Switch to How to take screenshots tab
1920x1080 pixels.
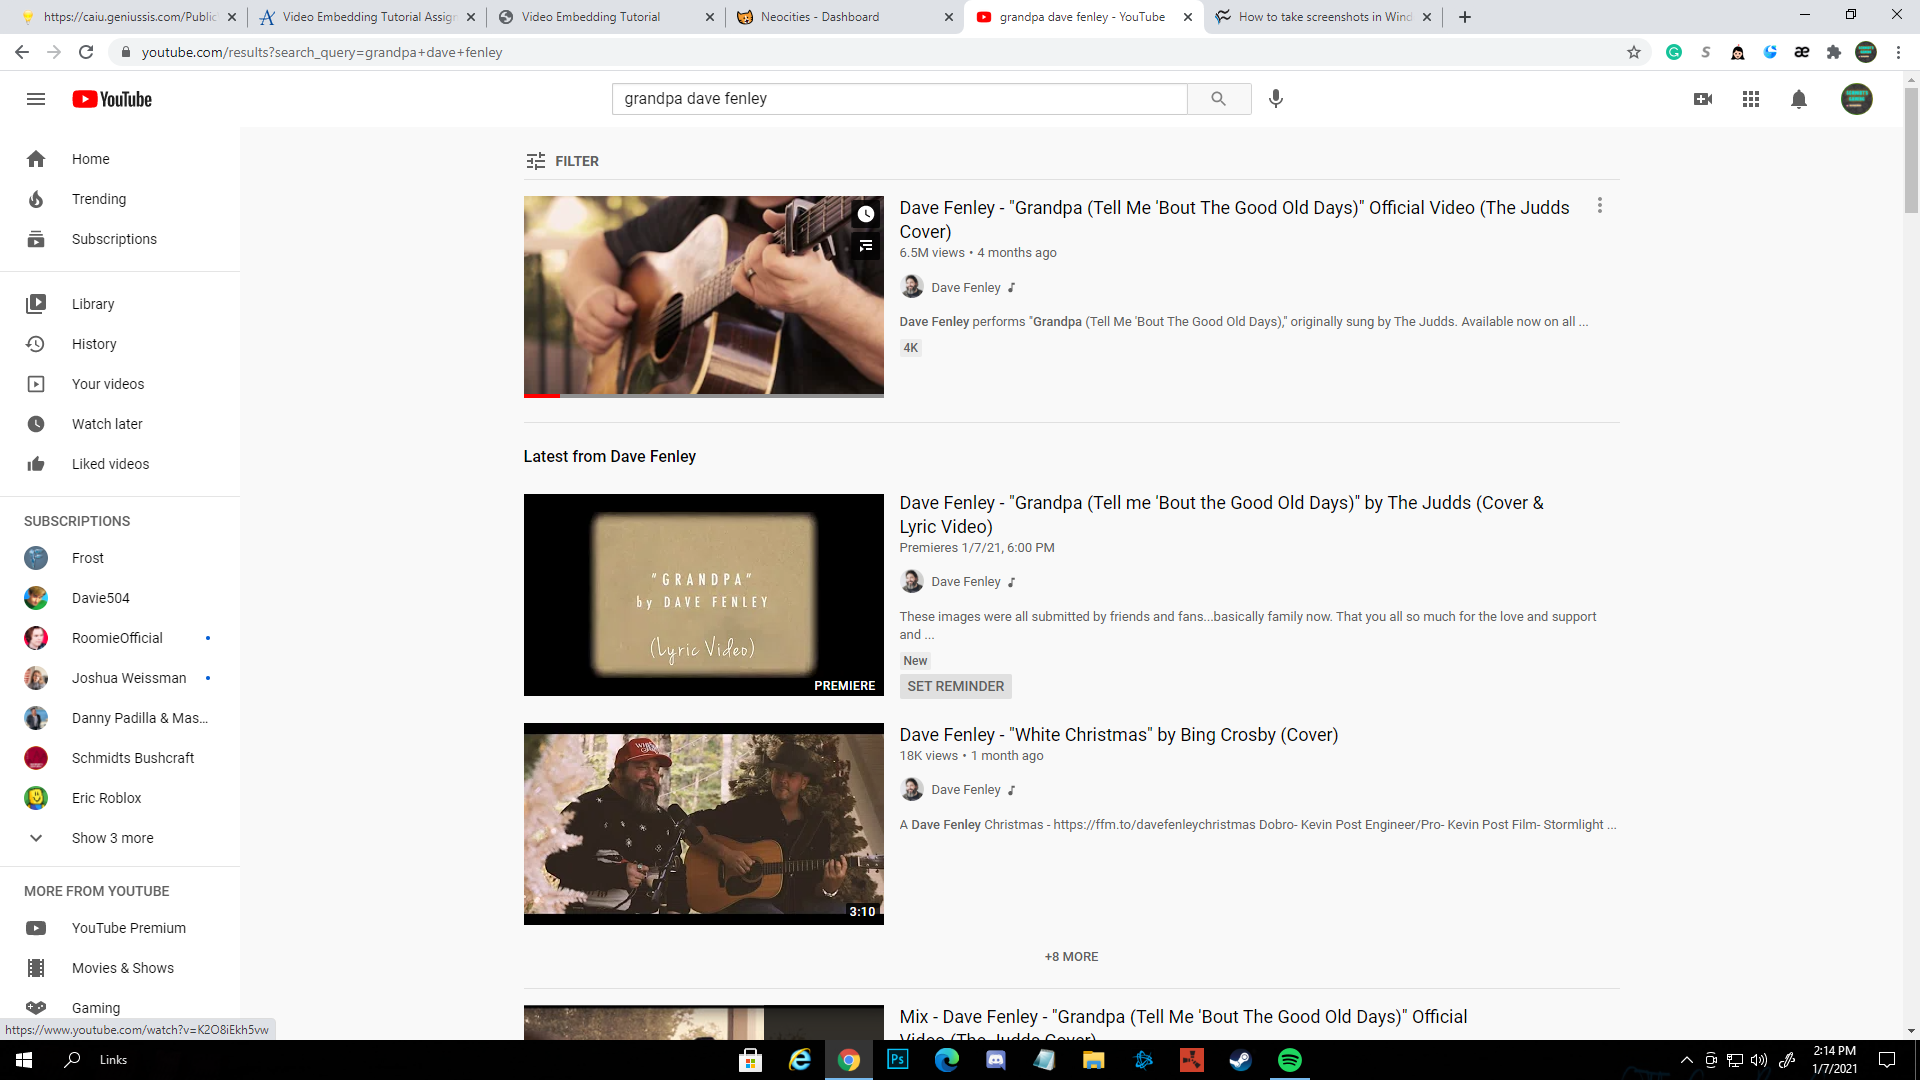click(1323, 17)
